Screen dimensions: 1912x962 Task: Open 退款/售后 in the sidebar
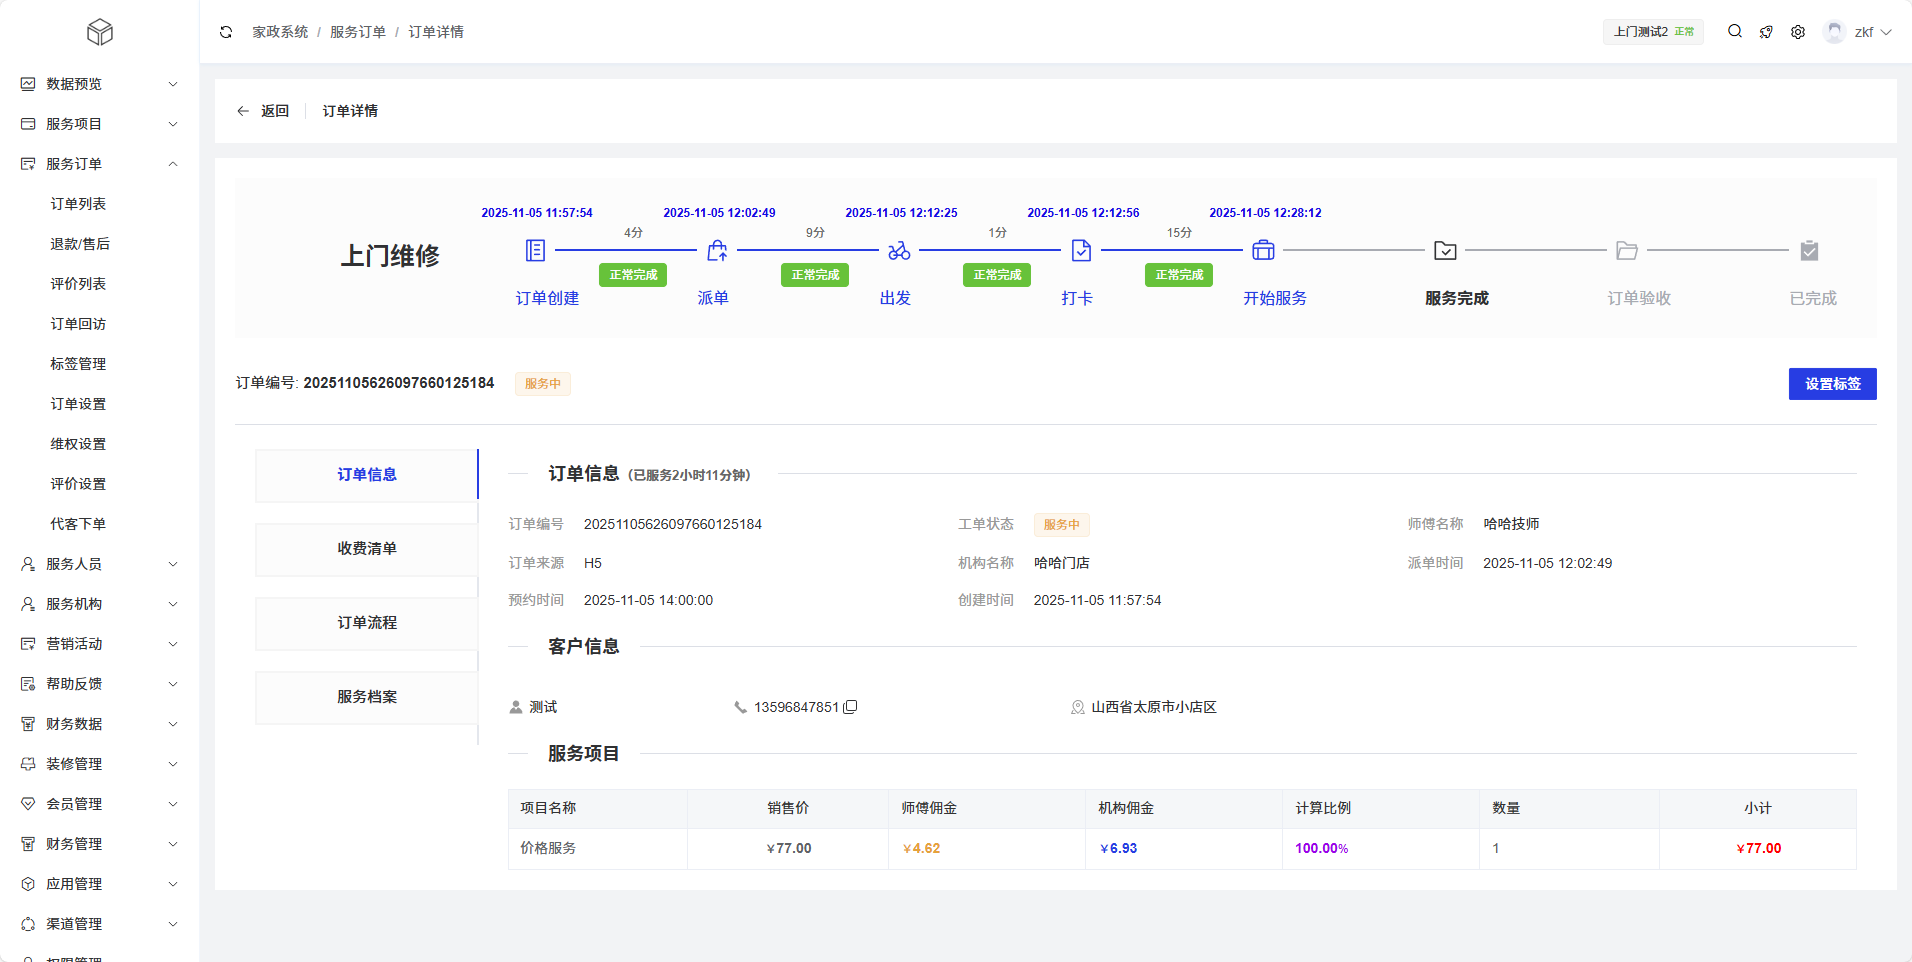click(x=80, y=244)
